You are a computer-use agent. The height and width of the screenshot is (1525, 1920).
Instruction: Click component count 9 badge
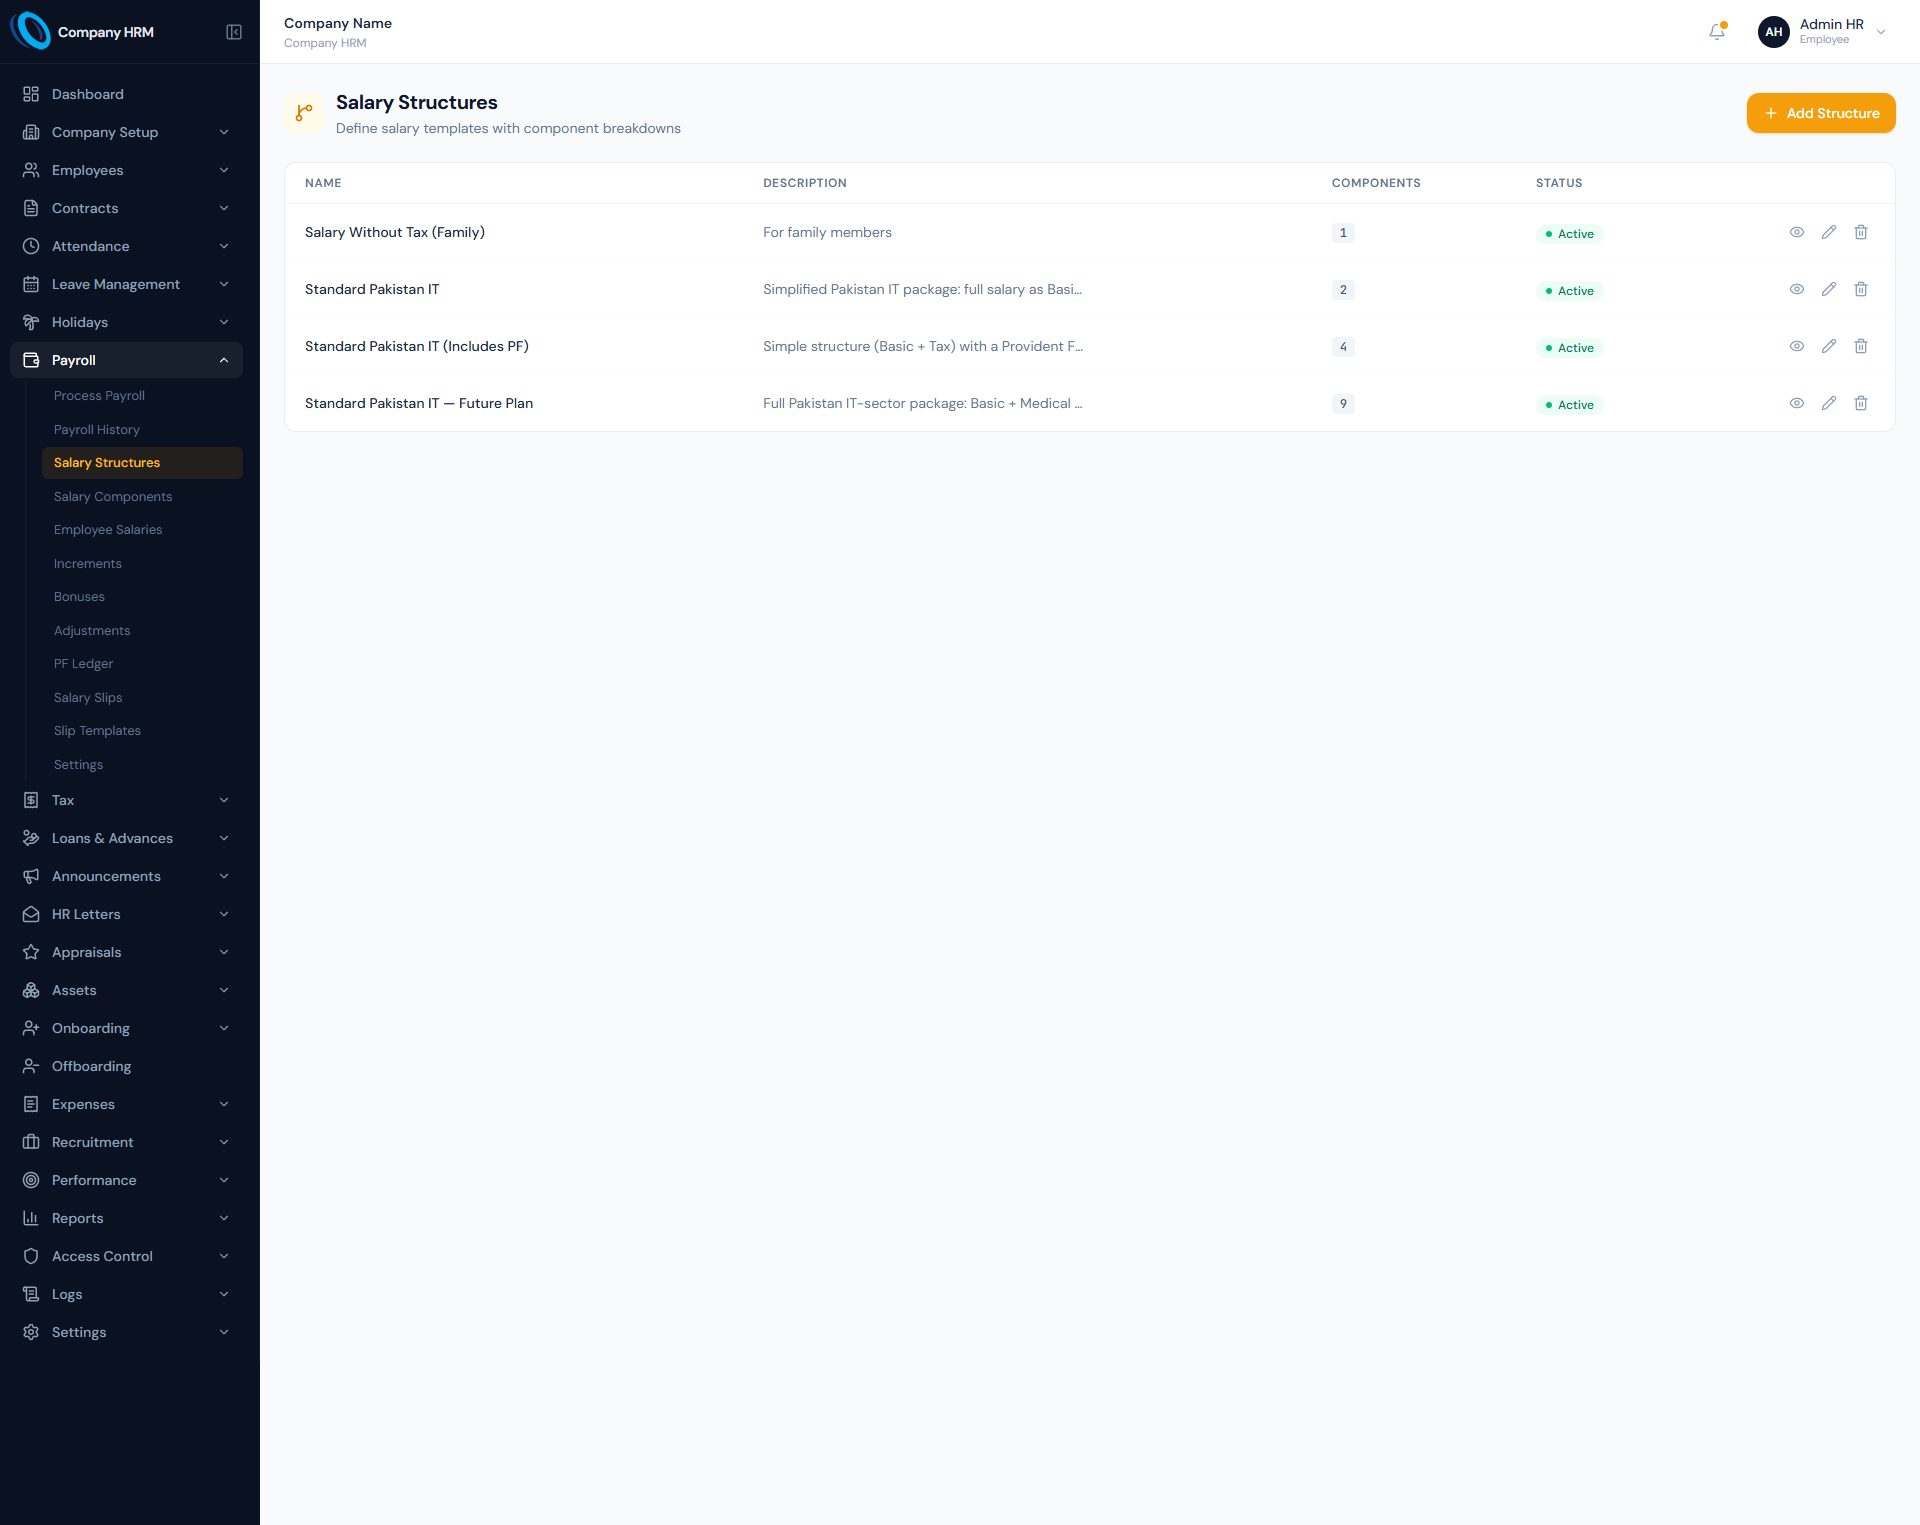tap(1343, 404)
